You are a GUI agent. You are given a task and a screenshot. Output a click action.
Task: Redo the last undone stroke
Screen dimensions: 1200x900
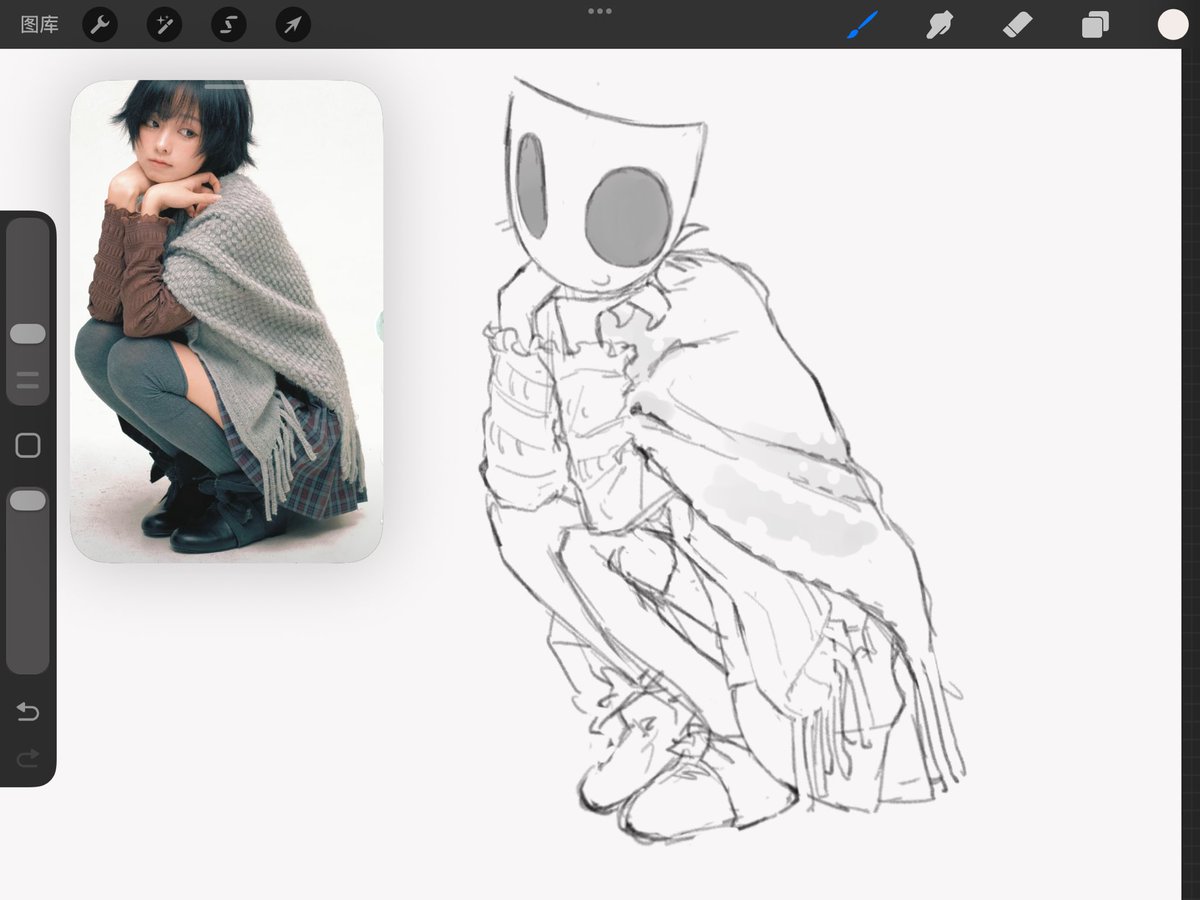pos(28,759)
